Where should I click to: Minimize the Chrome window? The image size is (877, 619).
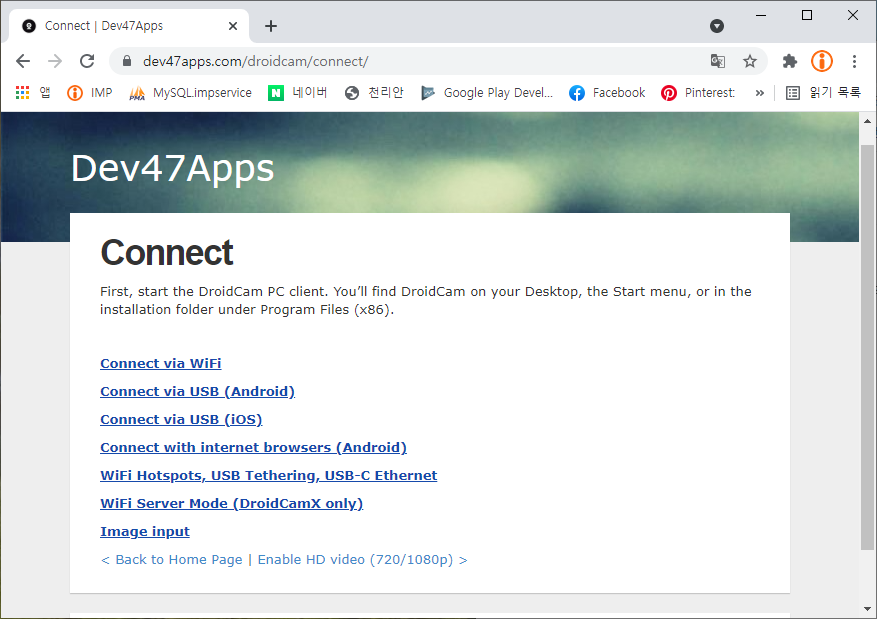click(761, 15)
